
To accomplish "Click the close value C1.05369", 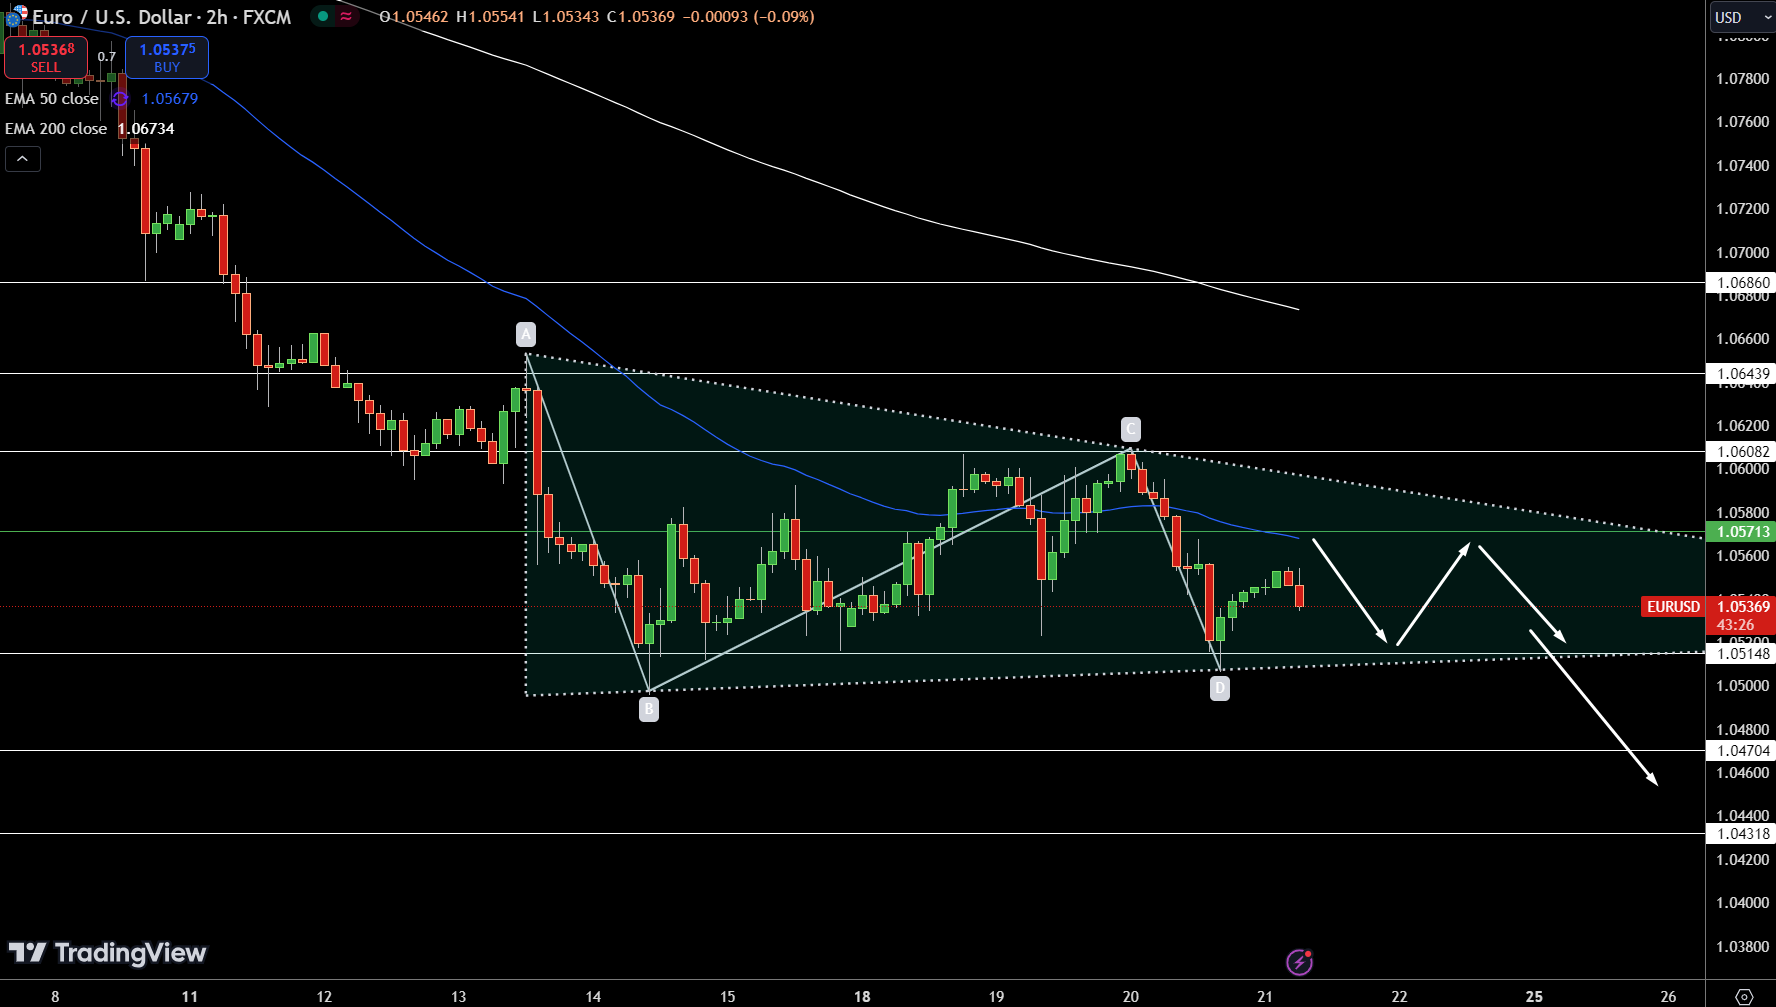I will pos(640,17).
